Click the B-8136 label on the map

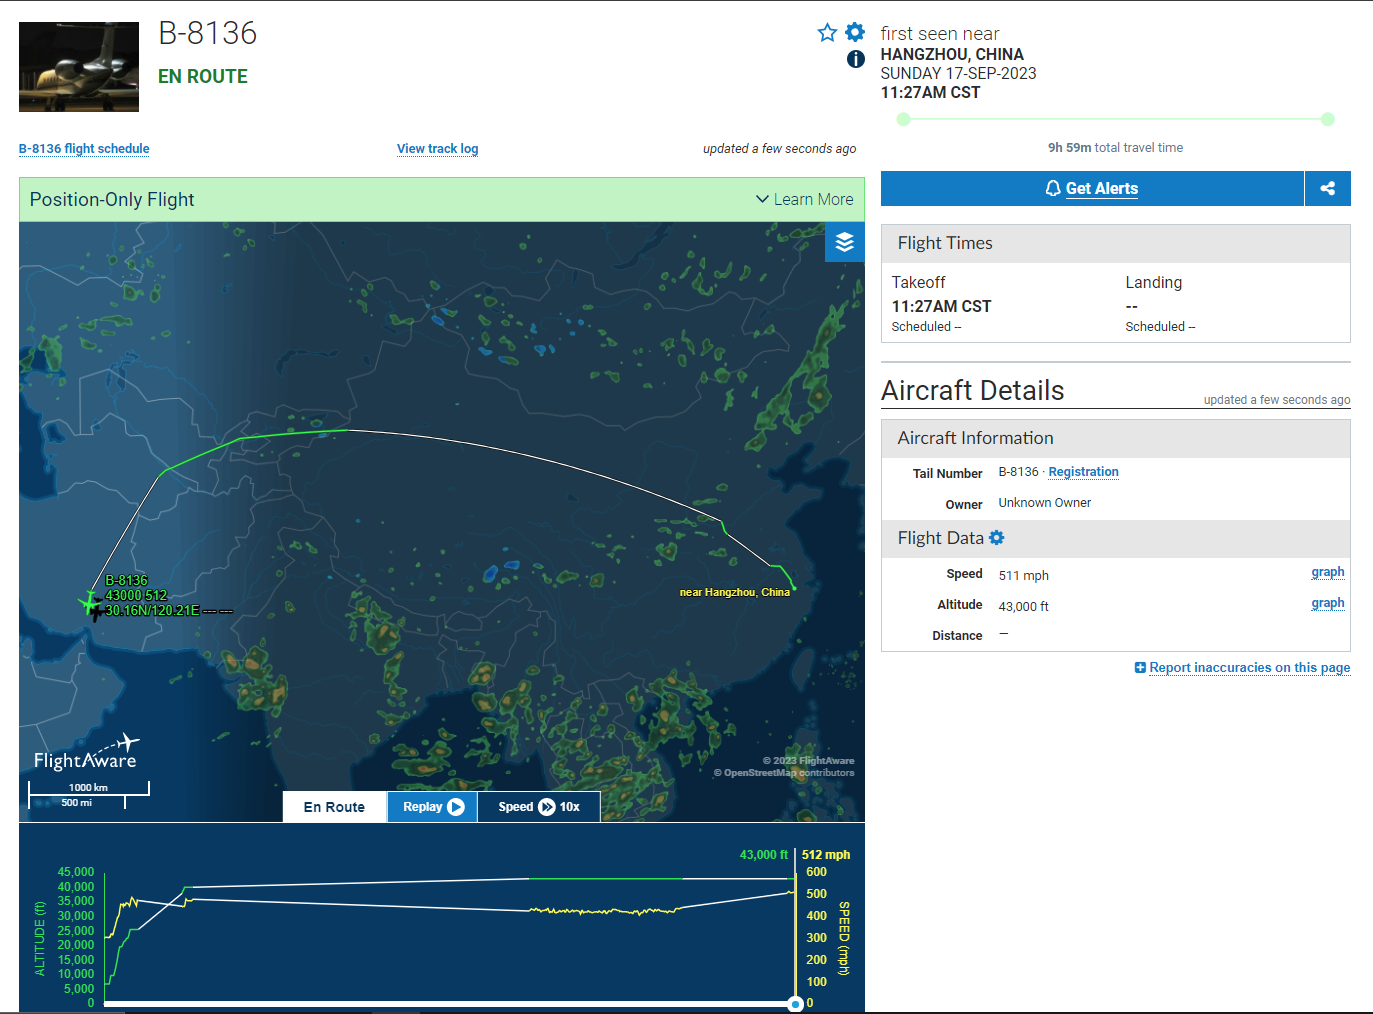pos(126,580)
